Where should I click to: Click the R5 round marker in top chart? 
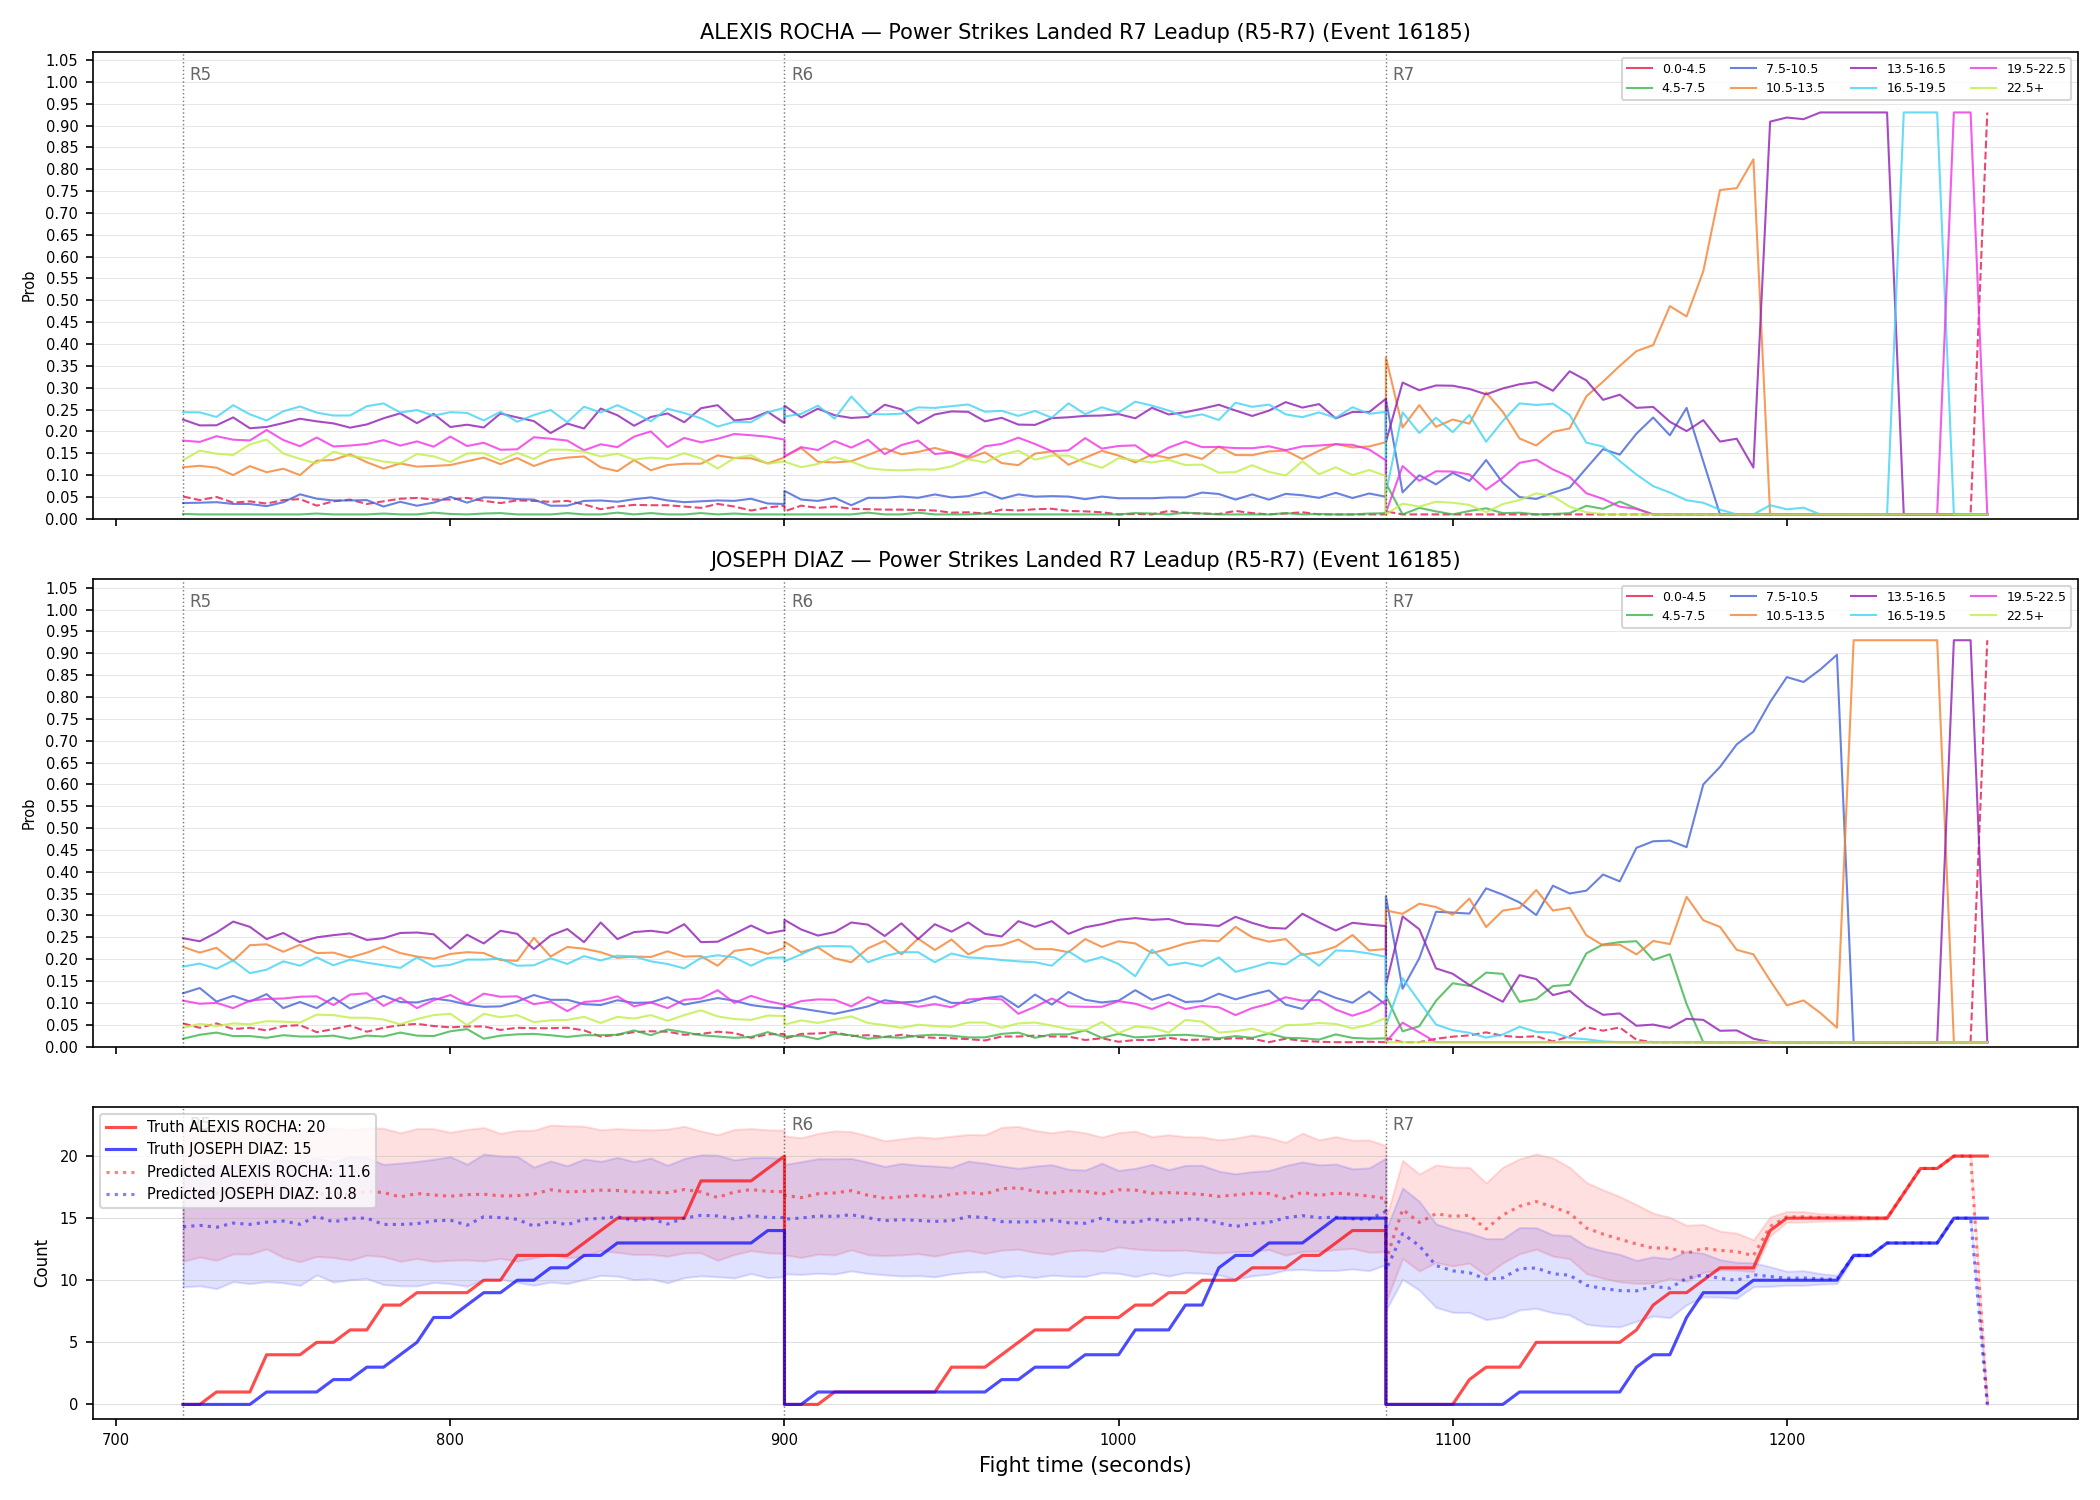(x=200, y=74)
